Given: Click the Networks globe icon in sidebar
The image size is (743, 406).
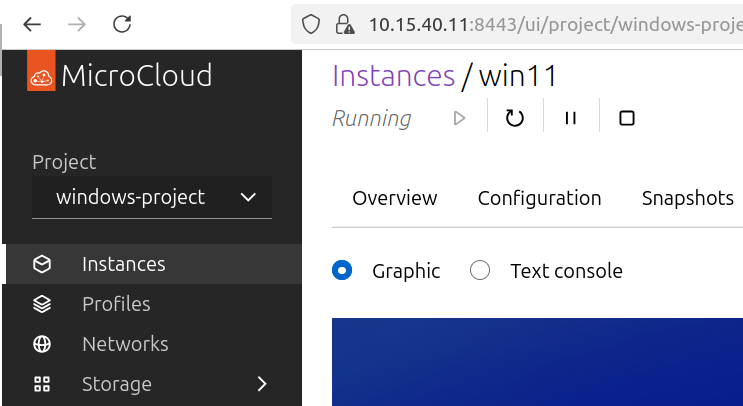Looking at the screenshot, I should tap(42, 344).
